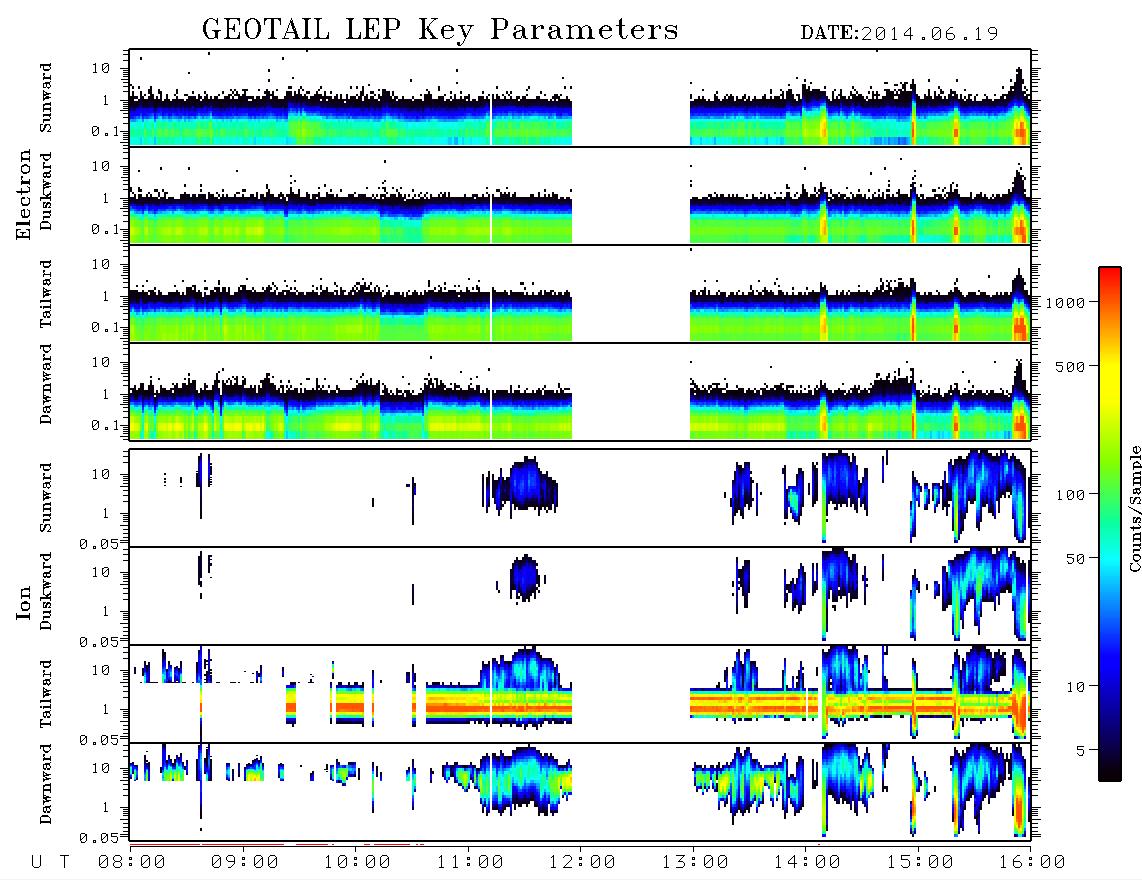Viewport: 1142px width, 880px height.
Task: Click the Ion Tailward spectrogram panel
Action: 580,694
